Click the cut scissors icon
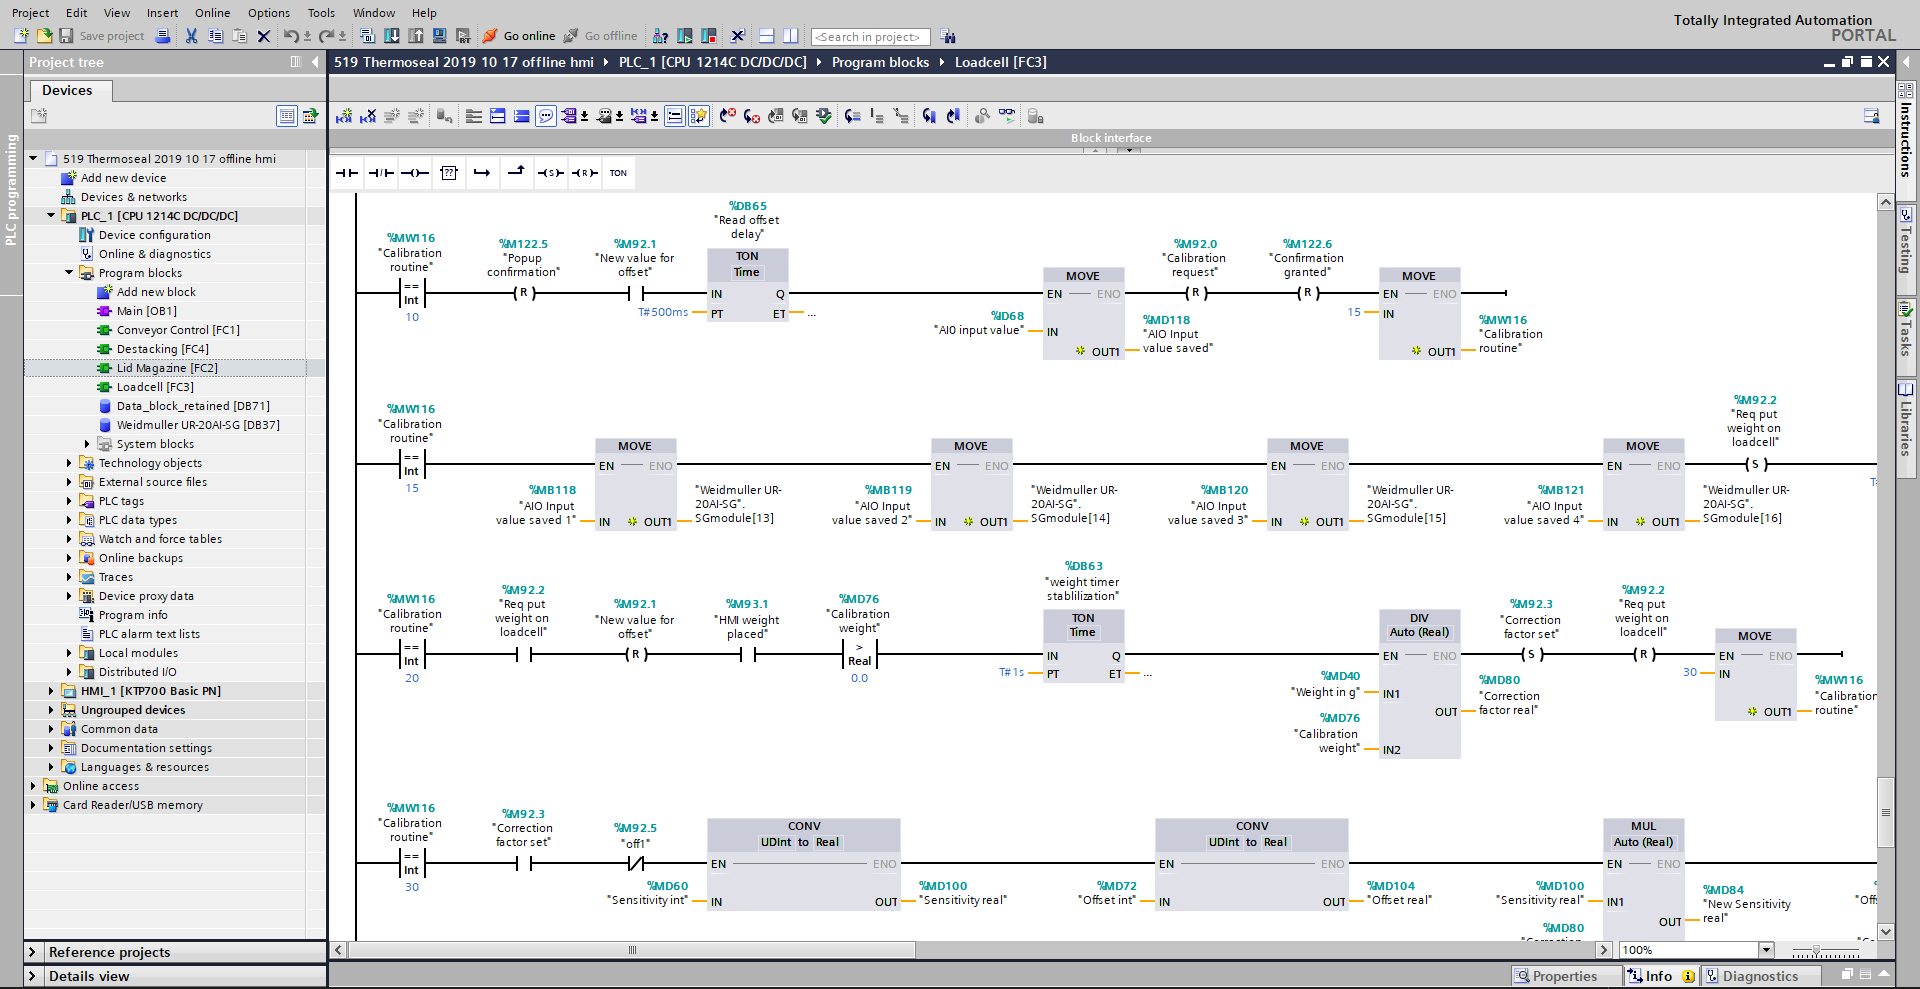This screenshot has height=989, width=1920. (x=191, y=36)
